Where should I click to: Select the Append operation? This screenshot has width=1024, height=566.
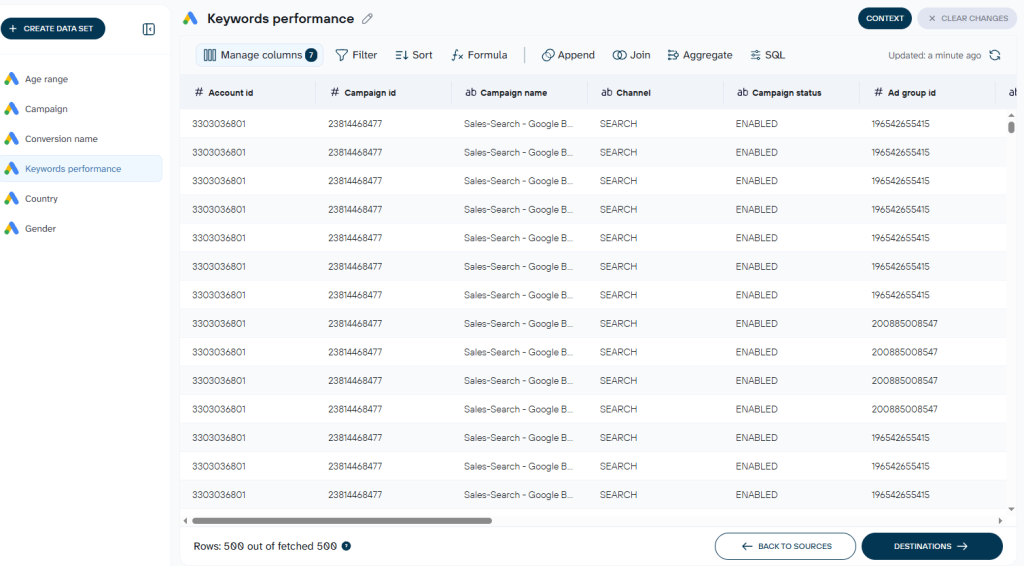(568, 55)
